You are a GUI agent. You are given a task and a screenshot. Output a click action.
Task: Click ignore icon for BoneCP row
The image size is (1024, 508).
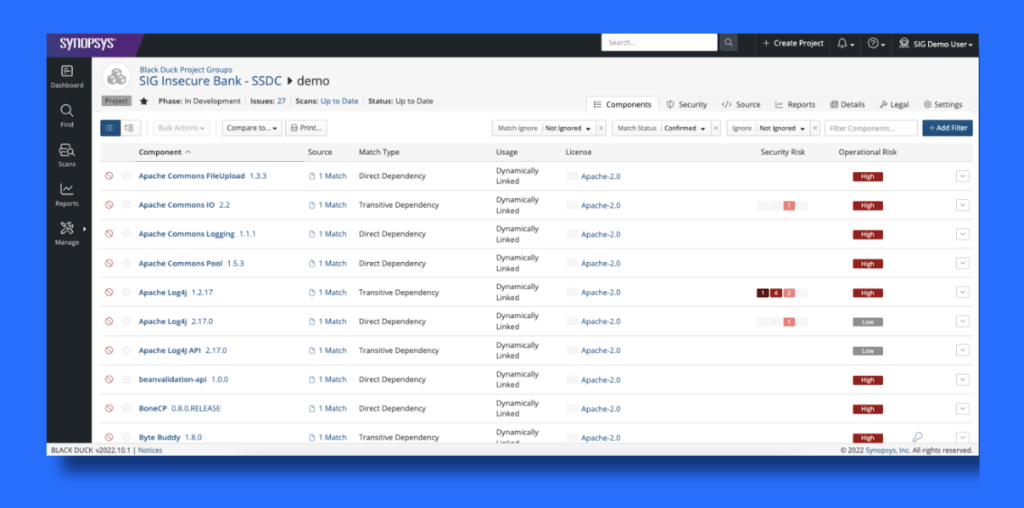pyautogui.click(x=109, y=408)
